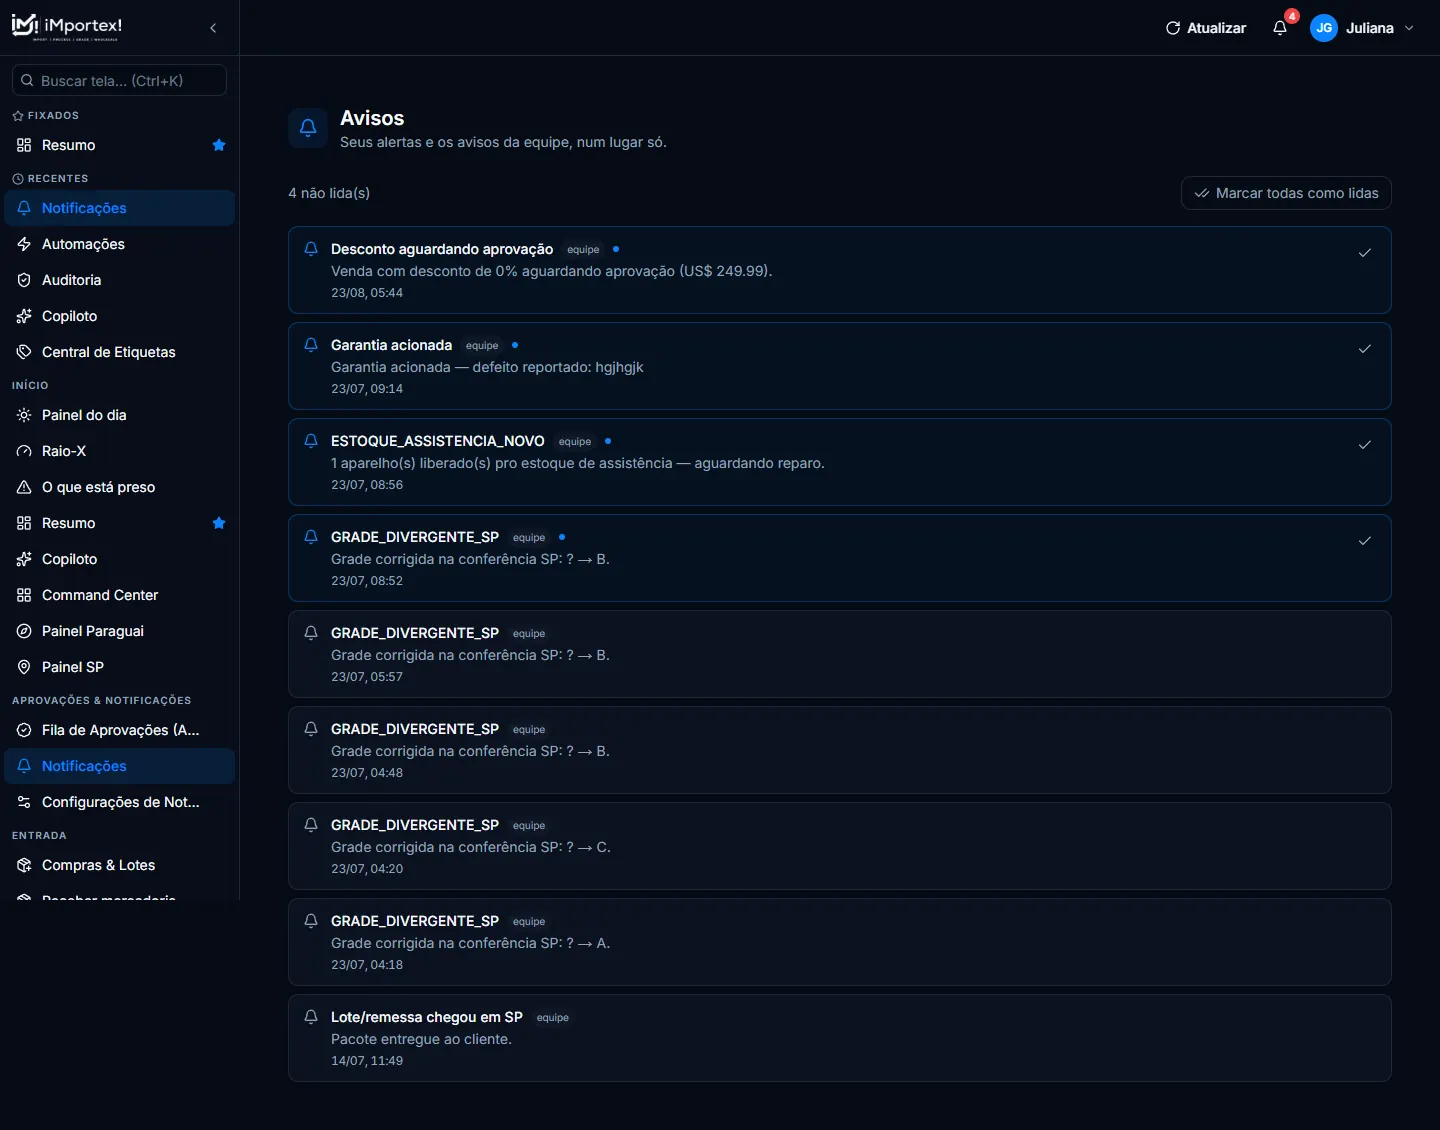Viewport: 1440px width, 1130px height.
Task: Mark Desconto aguardando aprovação as read
Action: 1364,253
